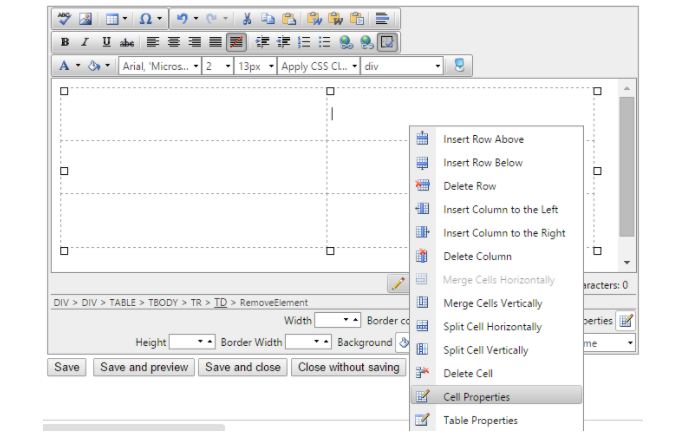
Task: Toggle strikethrough formatting
Action: (x=127, y=42)
